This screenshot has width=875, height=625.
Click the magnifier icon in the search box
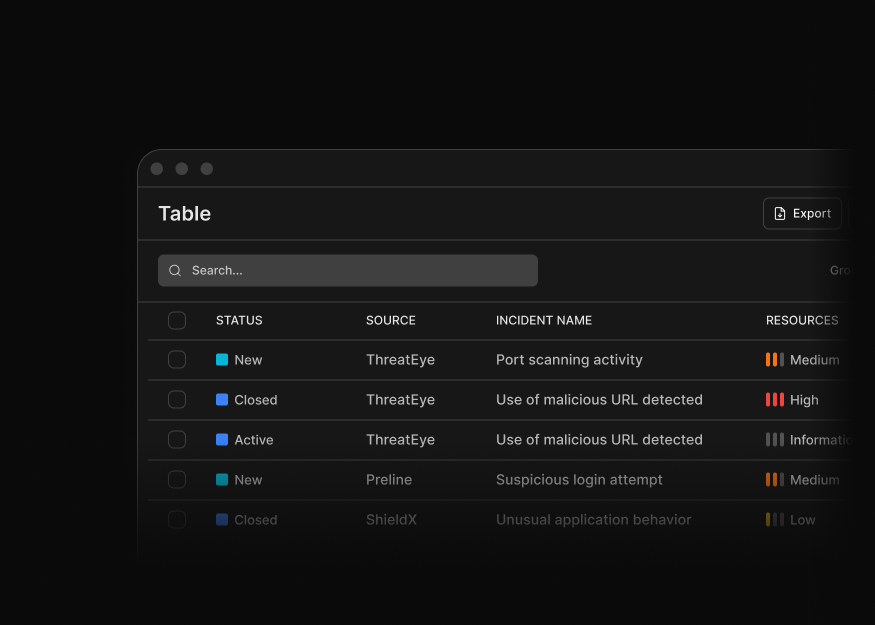click(175, 271)
